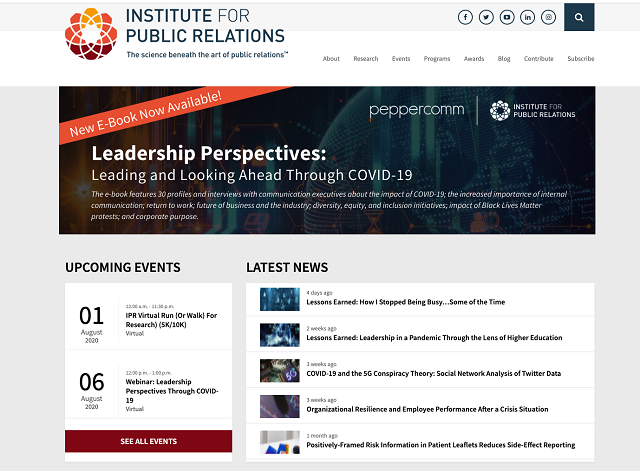Open the Events menu
Viewport: 640px width, 471px height.
[401, 59]
